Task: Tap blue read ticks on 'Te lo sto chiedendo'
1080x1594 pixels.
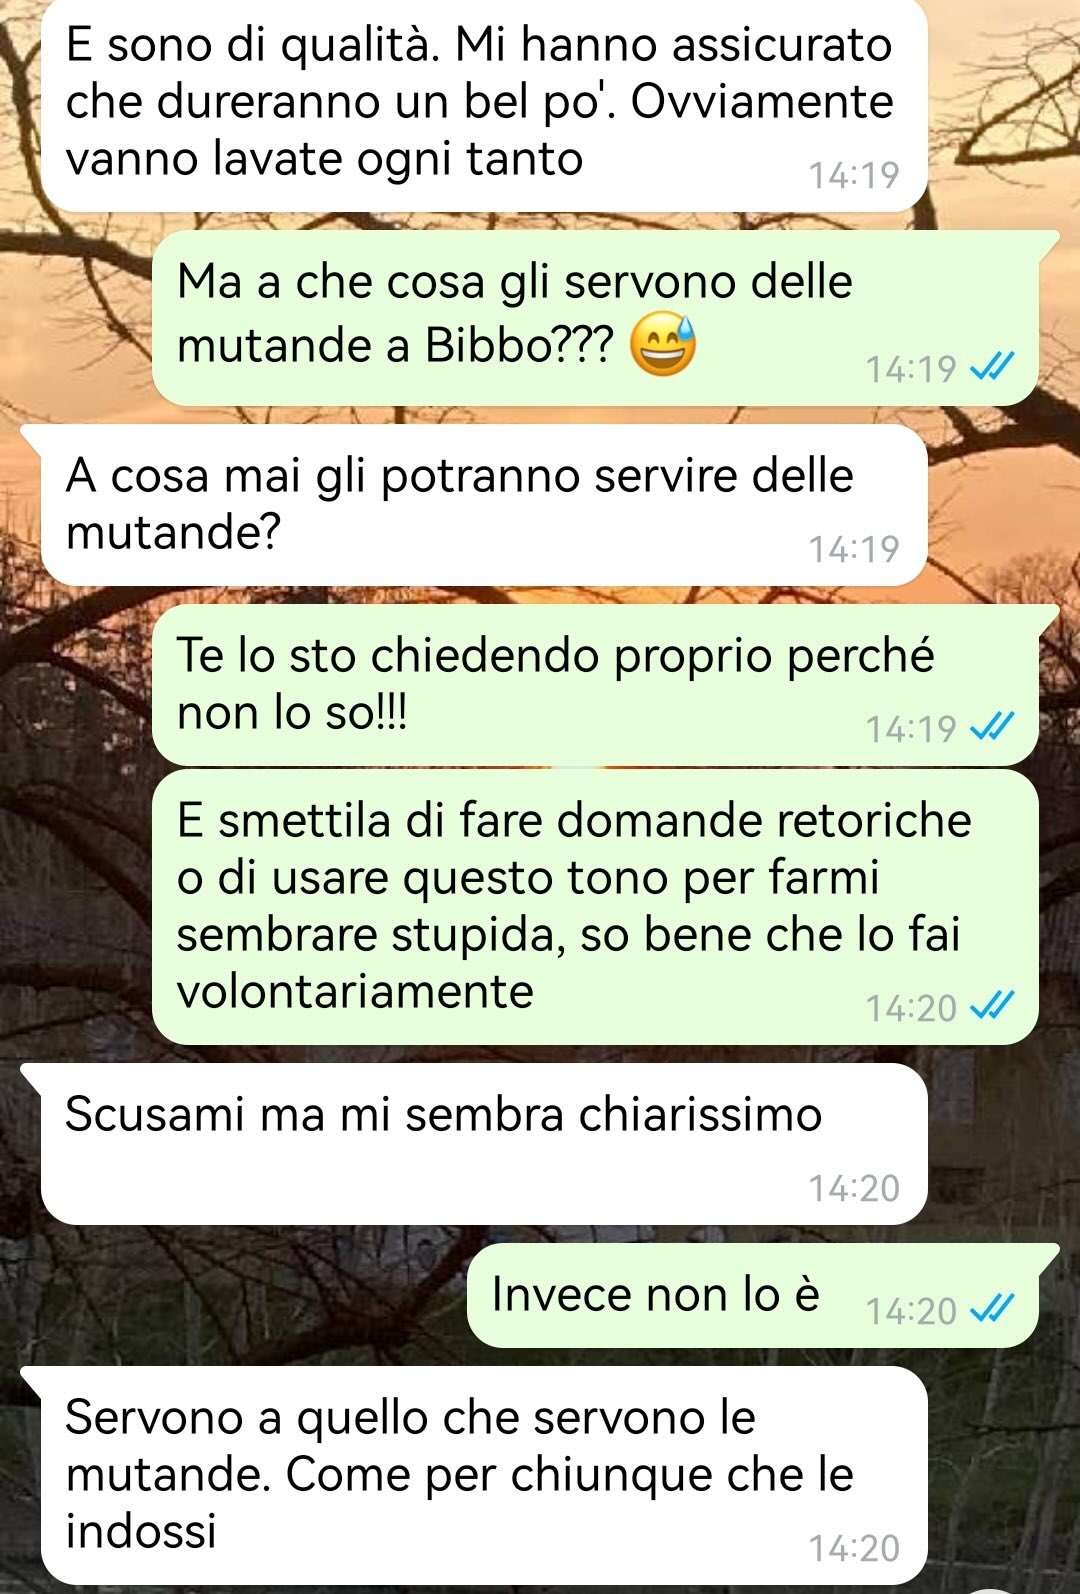Action: 992,727
